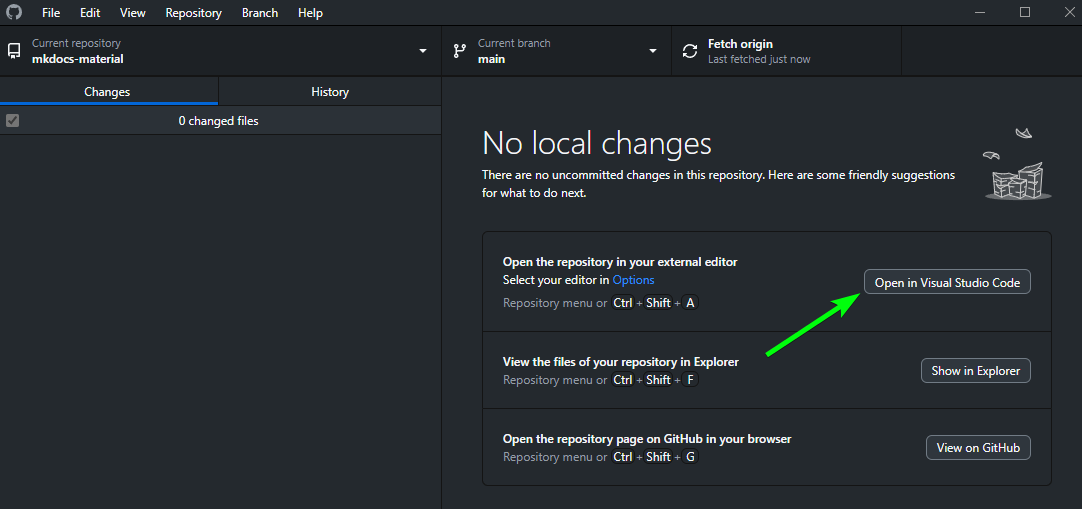The width and height of the screenshot is (1082, 509).
Task: Open the Repository menu
Action: pyautogui.click(x=193, y=13)
